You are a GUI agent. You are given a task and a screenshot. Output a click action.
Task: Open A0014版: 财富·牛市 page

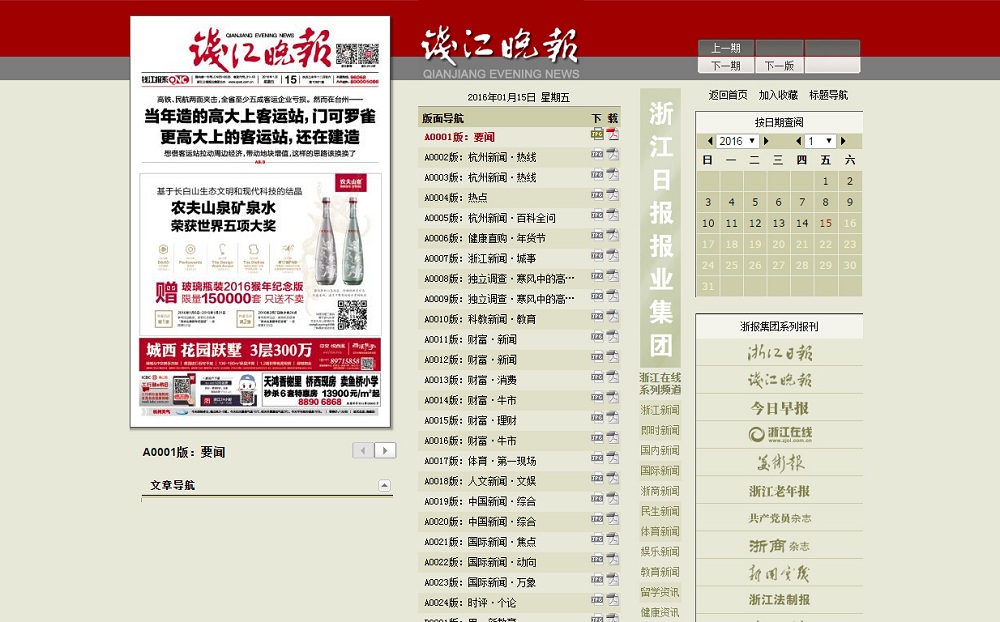click(x=470, y=400)
